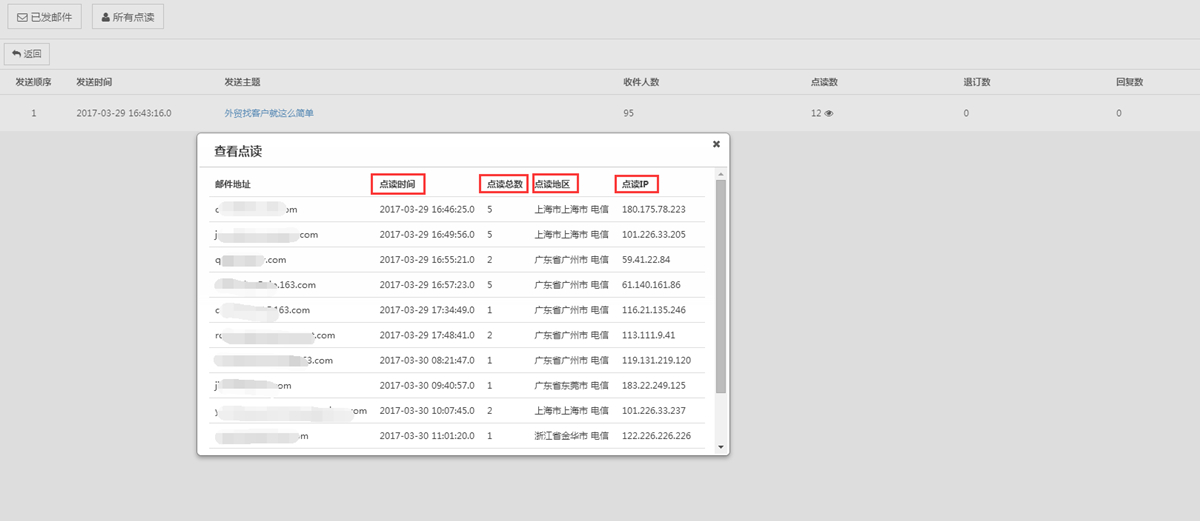Image resolution: width=1200 pixels, height=521 pixels.
Task: Click the 点读时间 column header
Action: (x=397, y=184)
